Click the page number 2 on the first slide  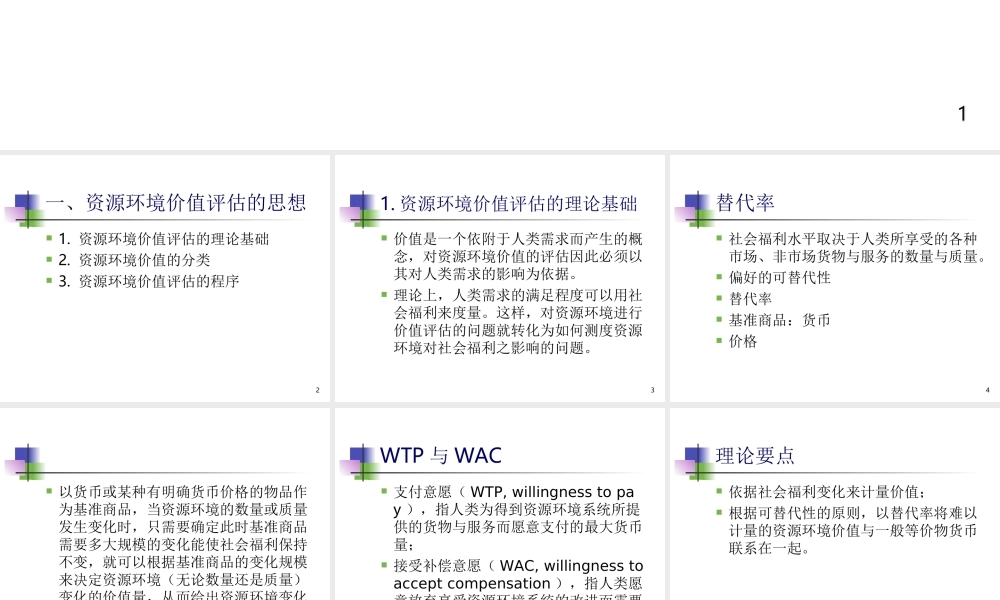pos(318,390)
